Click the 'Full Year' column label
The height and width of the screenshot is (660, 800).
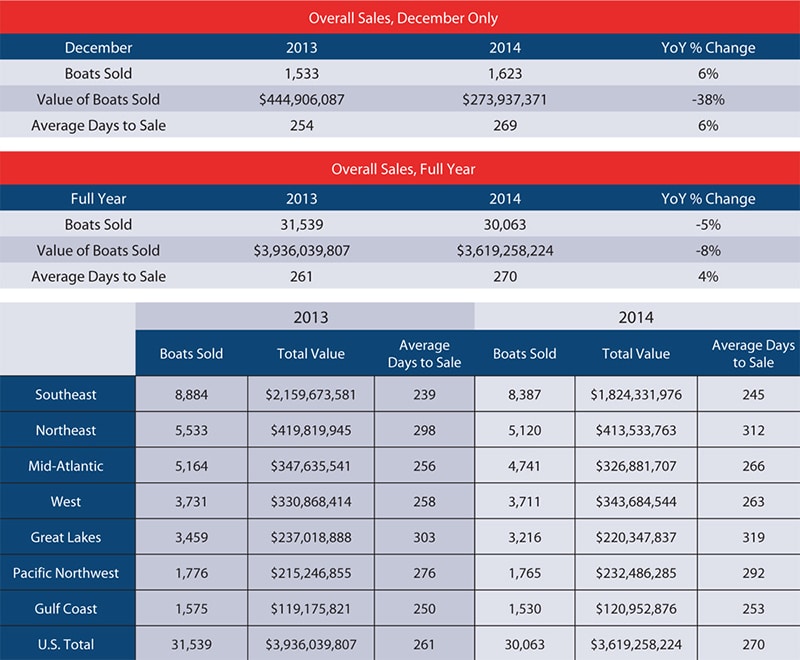[96, 198]
